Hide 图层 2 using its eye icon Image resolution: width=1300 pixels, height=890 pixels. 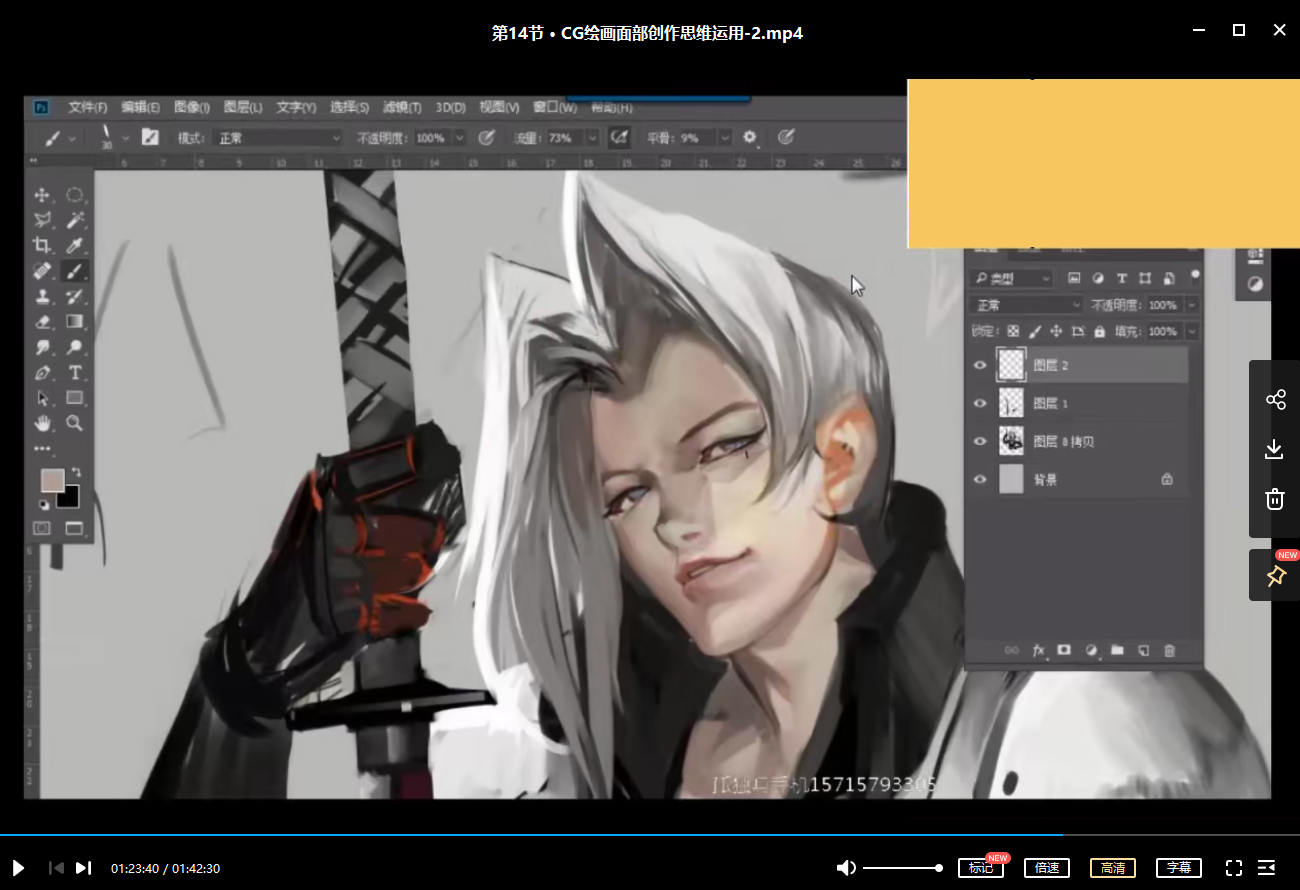980,366
